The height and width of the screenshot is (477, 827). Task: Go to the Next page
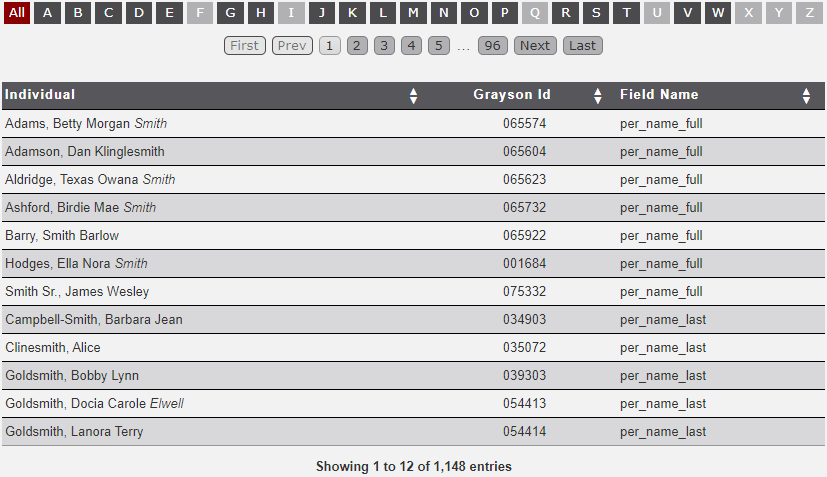535,46
